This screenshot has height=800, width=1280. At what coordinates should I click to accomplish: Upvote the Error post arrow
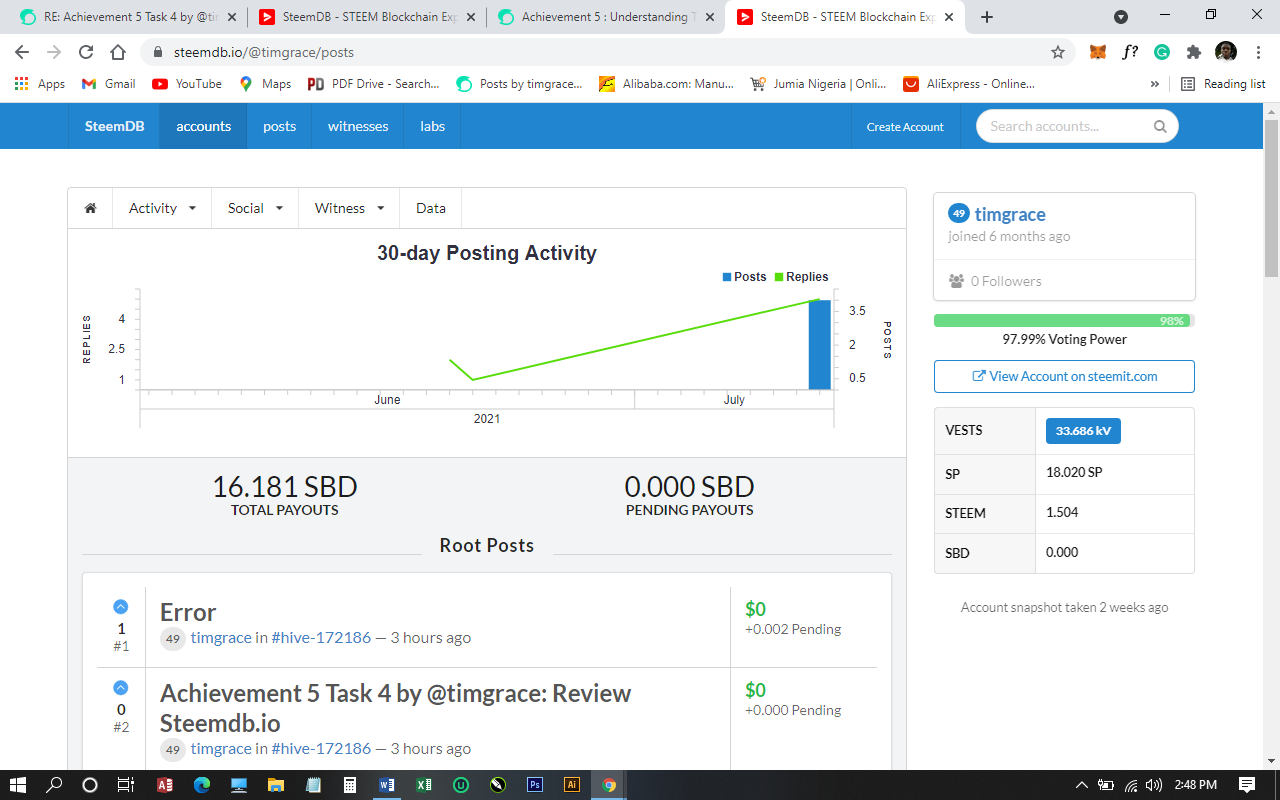point(121,606)
